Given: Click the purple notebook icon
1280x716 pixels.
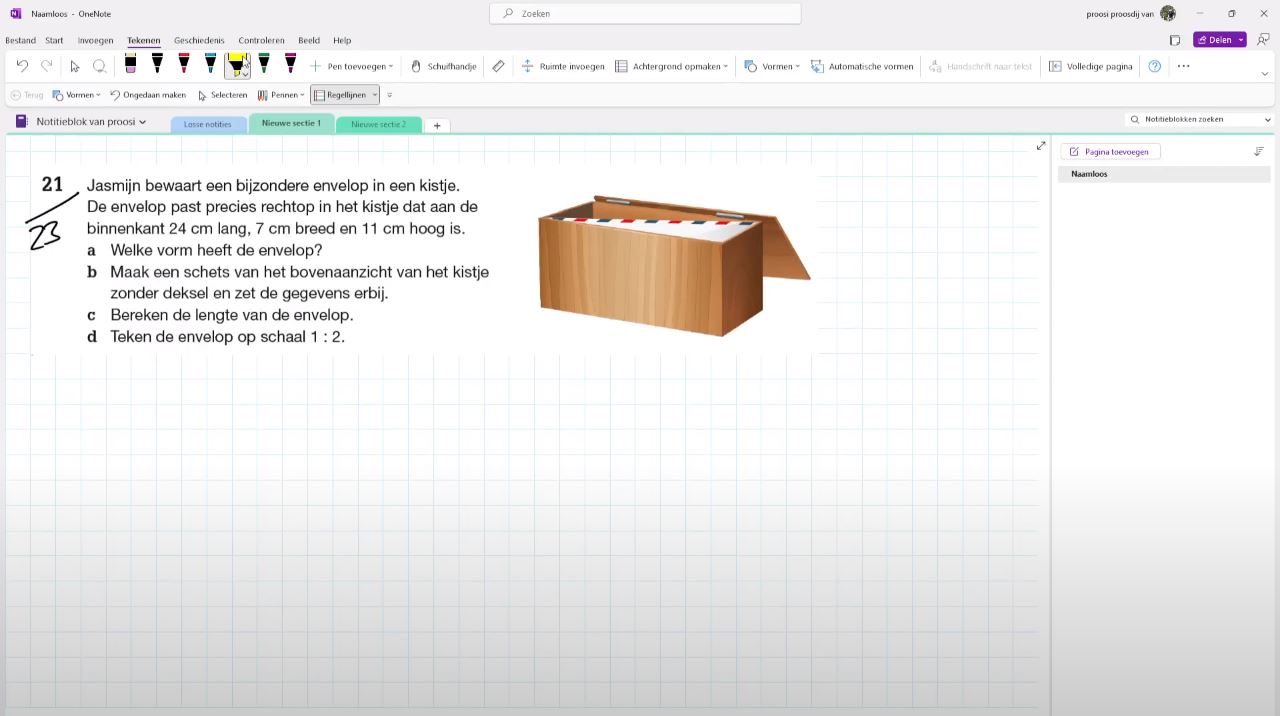Looking at the screenshot, I should [x=21, y=122].
